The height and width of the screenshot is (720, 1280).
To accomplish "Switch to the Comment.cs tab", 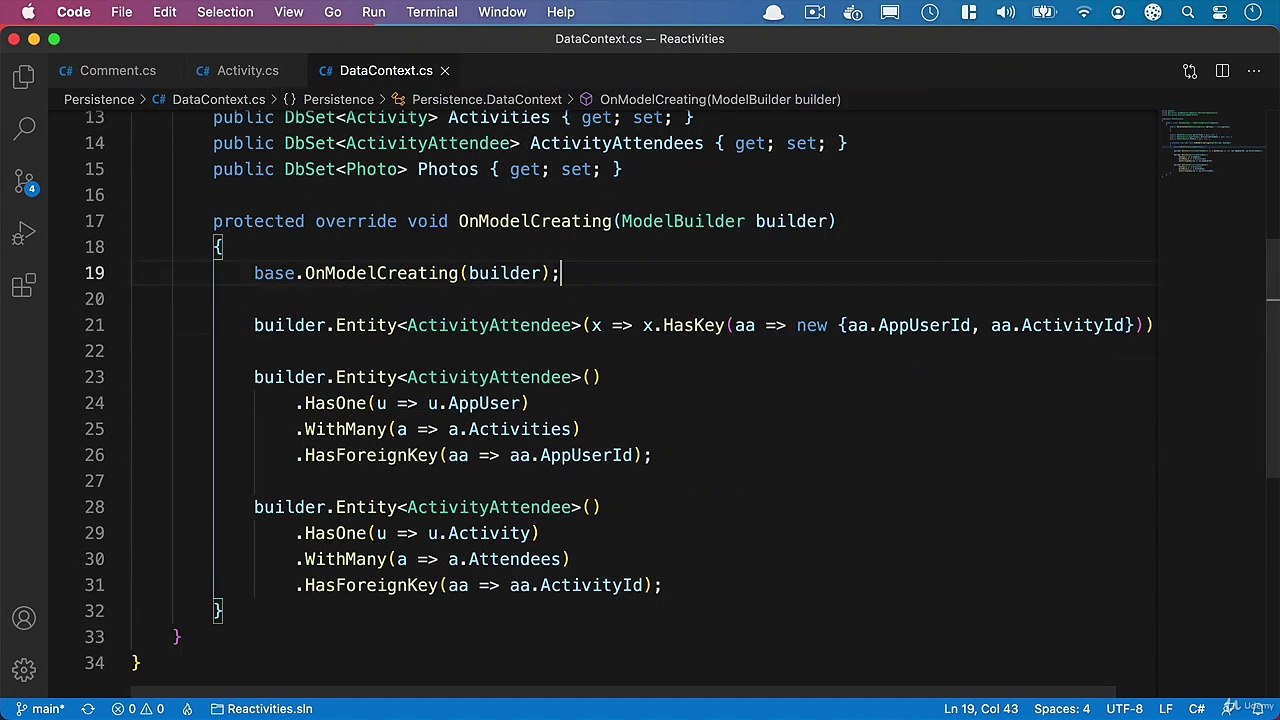I will 108,71.
